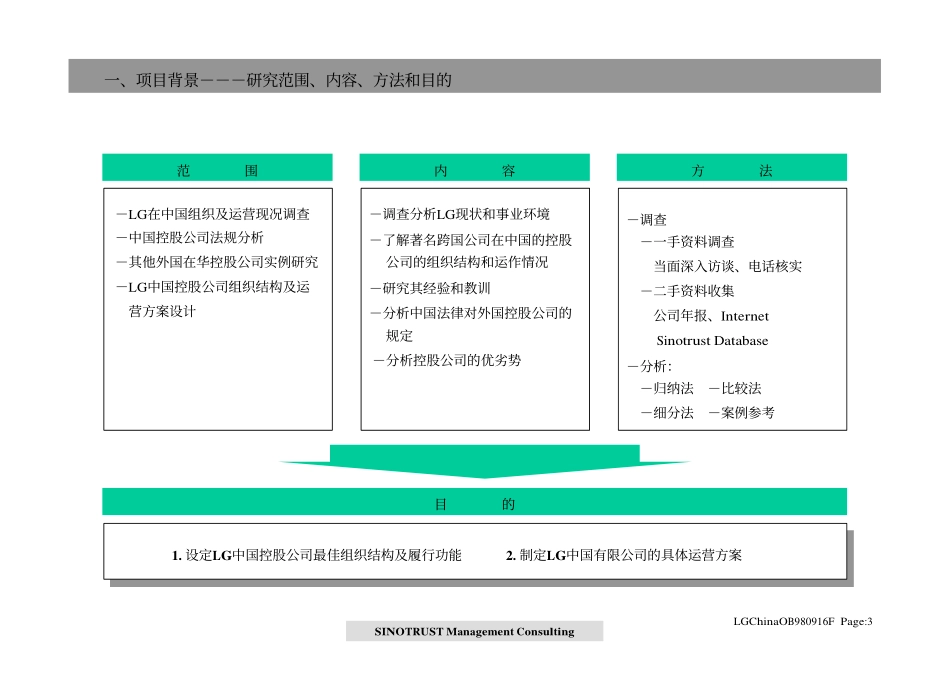
Task: Click the line 中国控股公司法规分析
Action: pos(190,237)
